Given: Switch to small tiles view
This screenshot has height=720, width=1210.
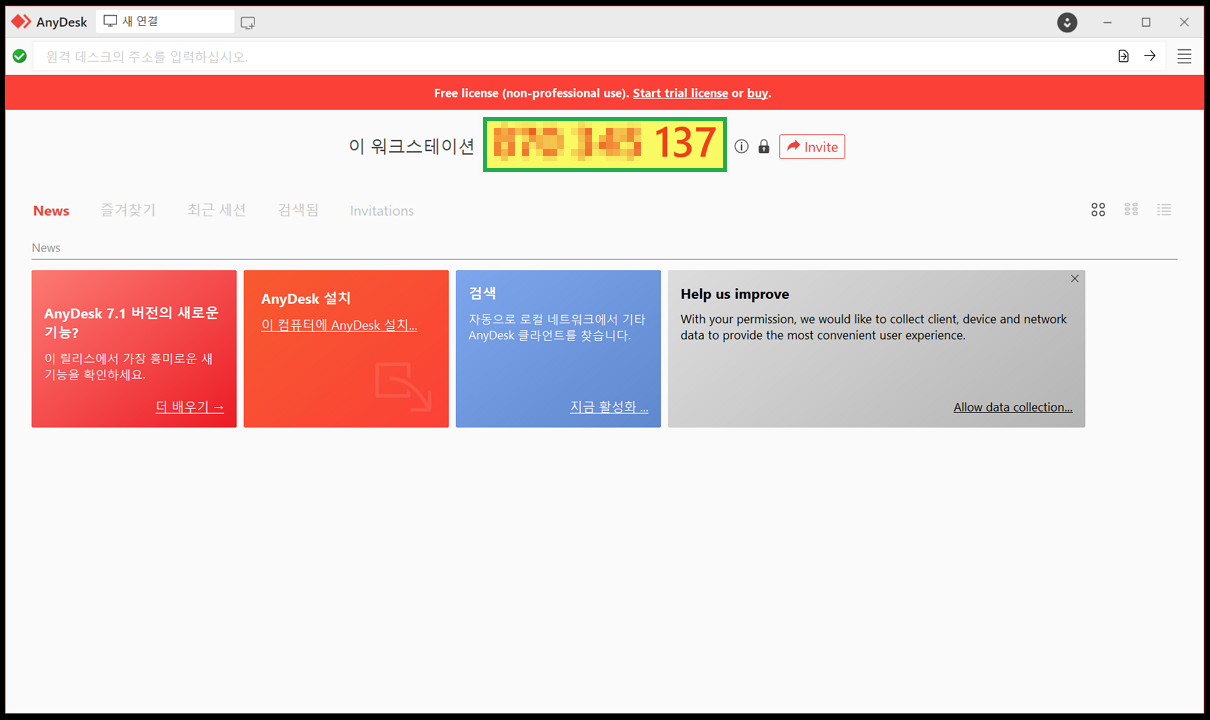Looking at the screenshot, I should click(1131, 210).
